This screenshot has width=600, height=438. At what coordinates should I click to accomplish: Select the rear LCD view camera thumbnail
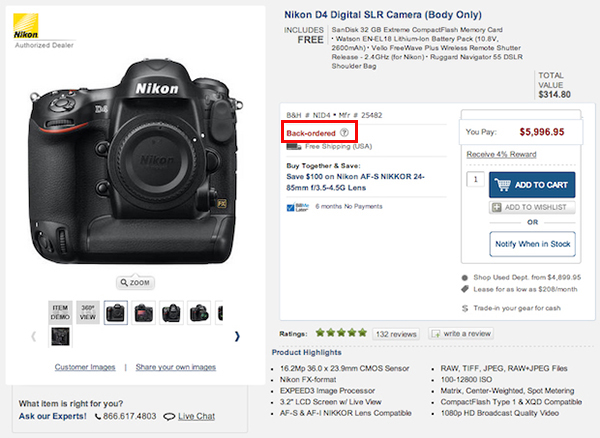pos(143,313)
